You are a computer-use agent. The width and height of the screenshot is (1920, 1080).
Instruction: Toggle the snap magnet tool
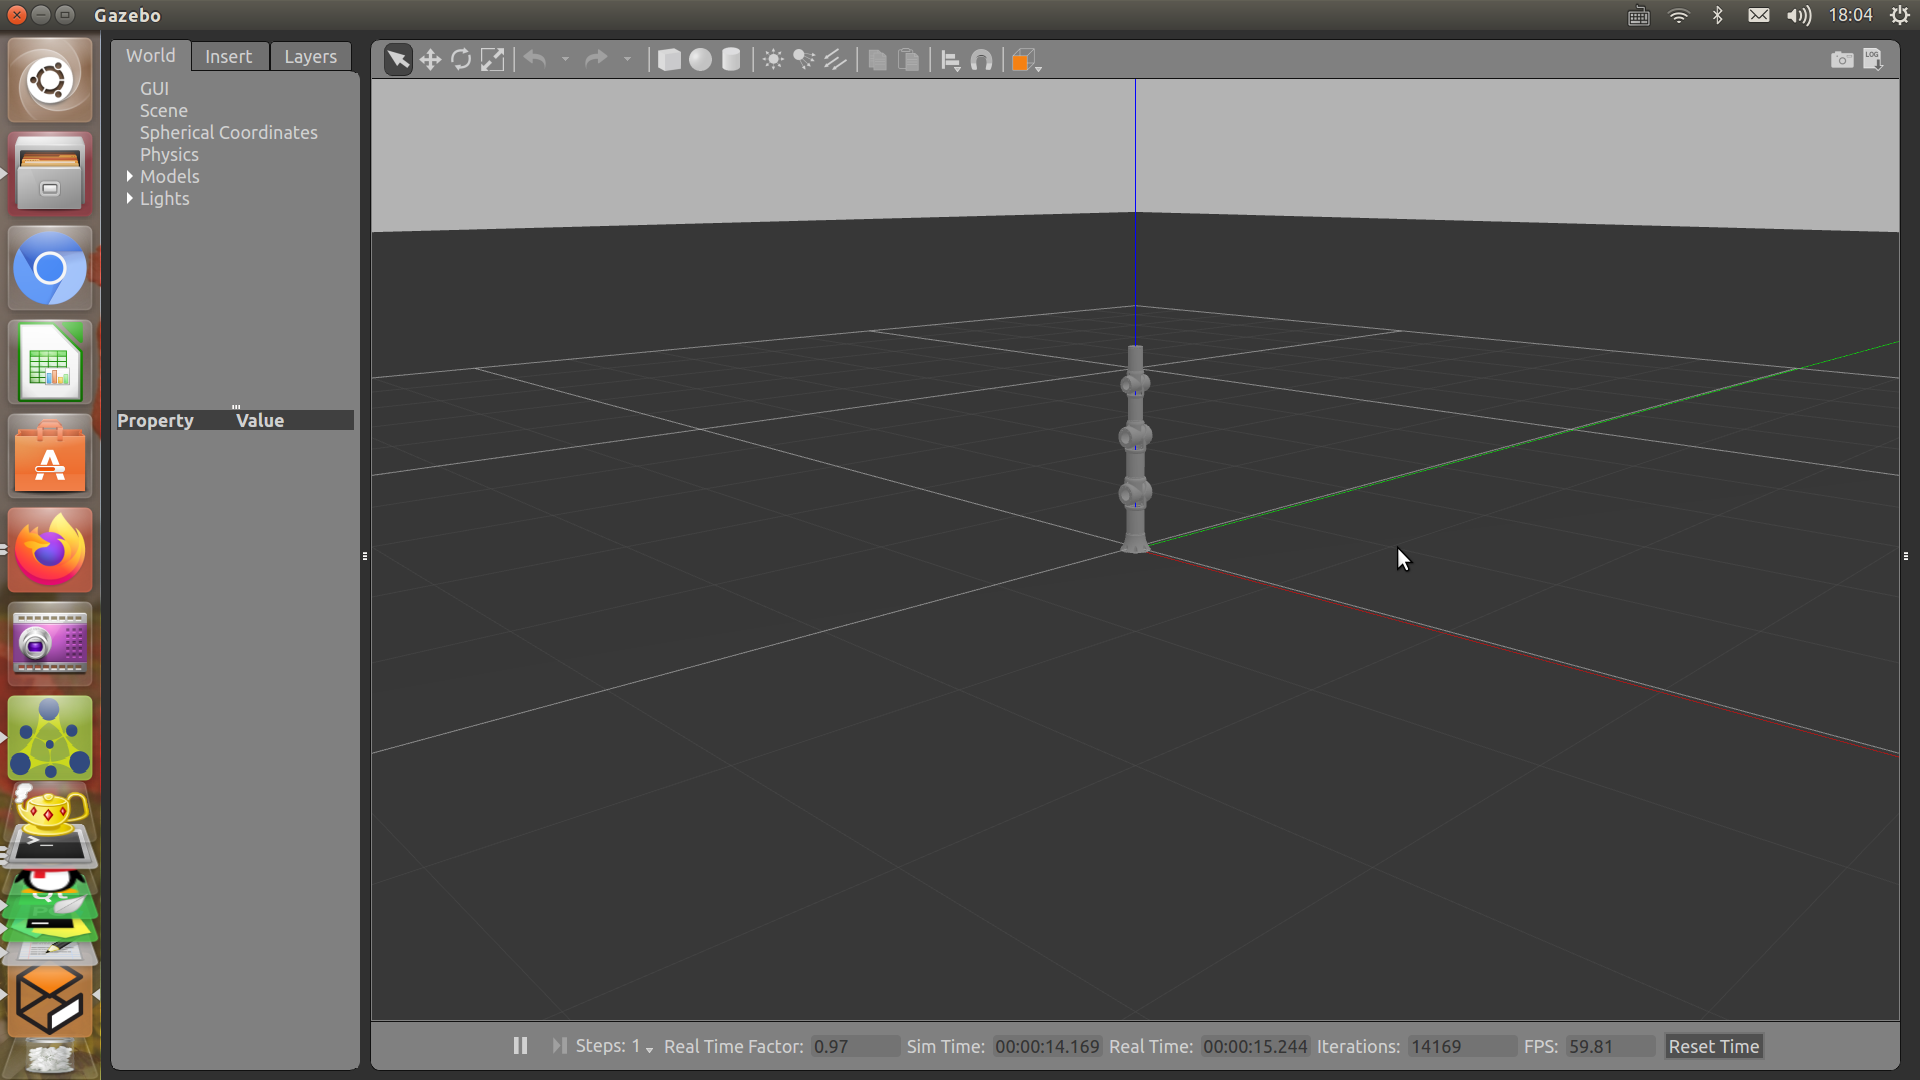point(982,60)
